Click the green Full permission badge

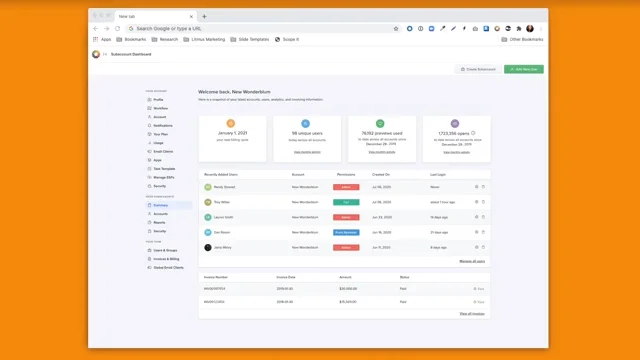(346, 202)
